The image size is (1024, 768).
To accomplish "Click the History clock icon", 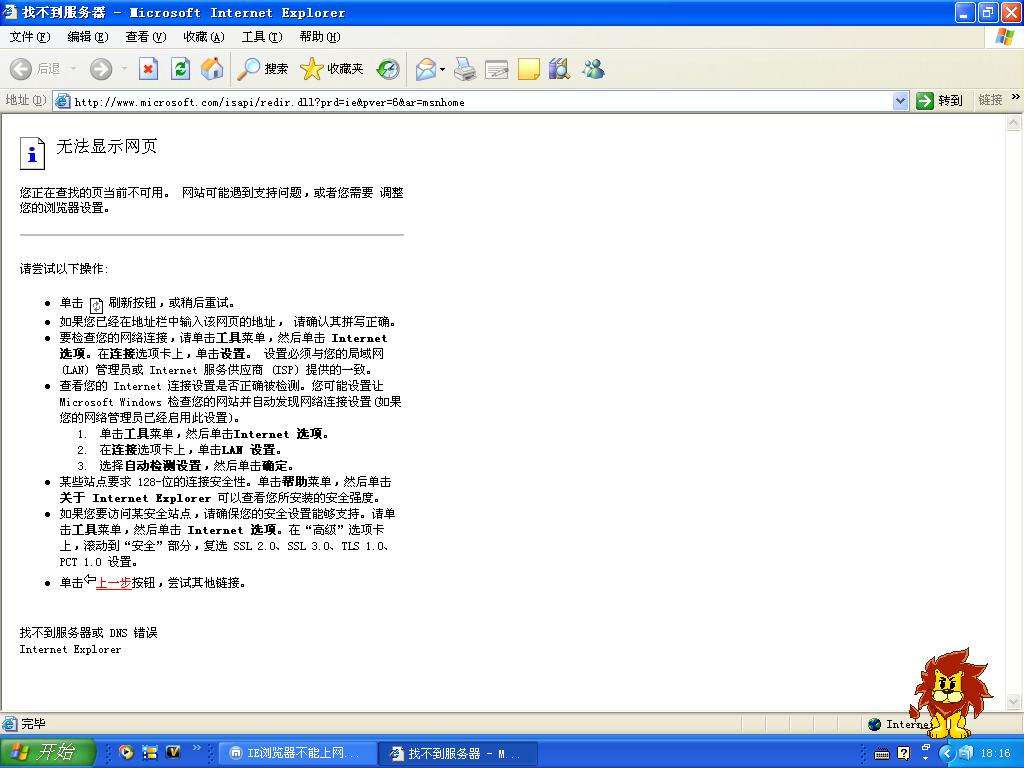I will (388, 69).
